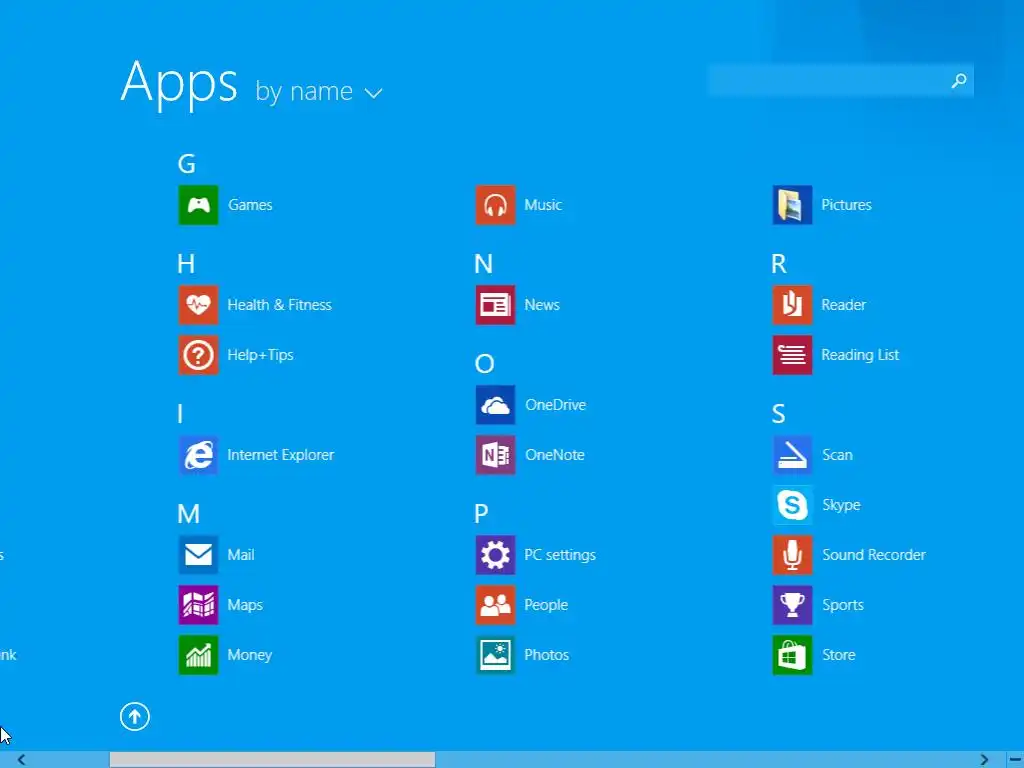Select the letter P group header
The image size is (1024, 768).
coord(481,514)
